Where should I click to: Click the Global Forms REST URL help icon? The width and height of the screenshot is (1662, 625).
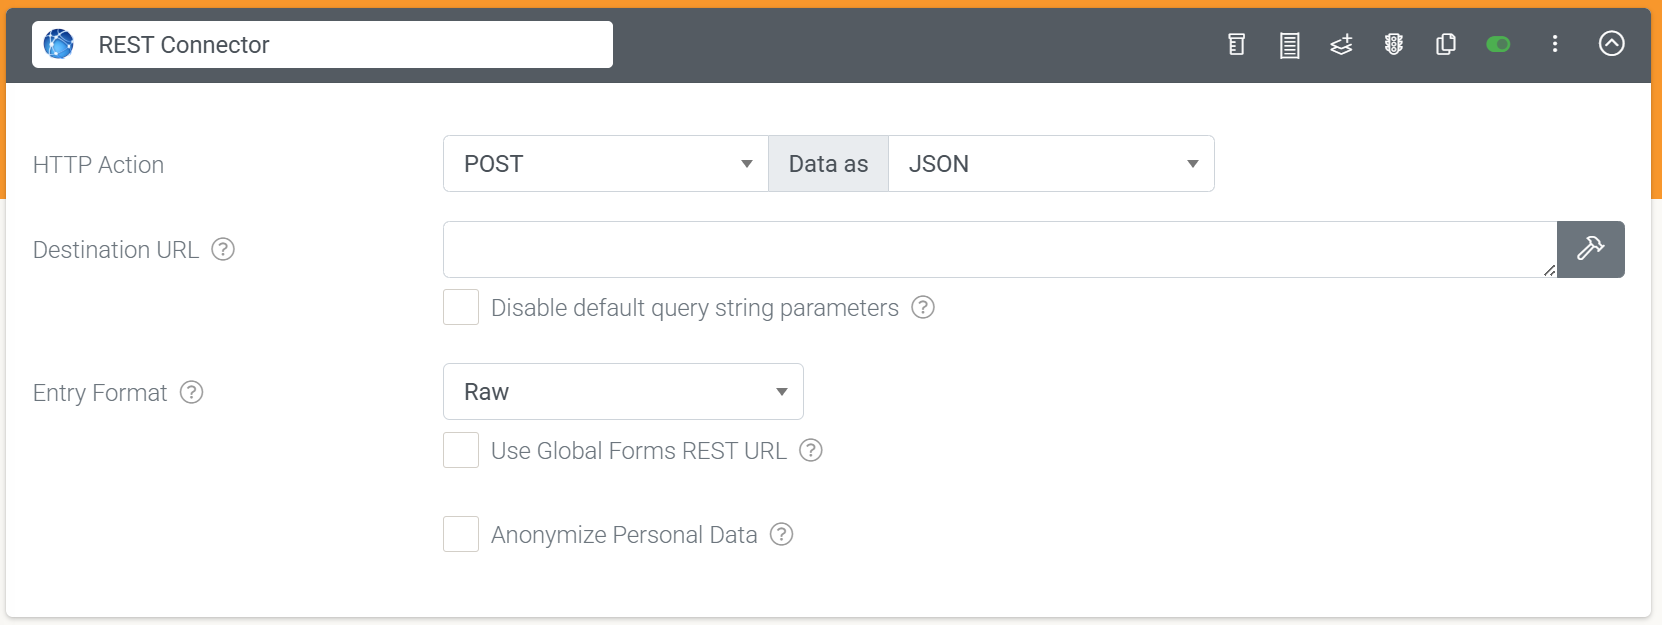[811, 450]
